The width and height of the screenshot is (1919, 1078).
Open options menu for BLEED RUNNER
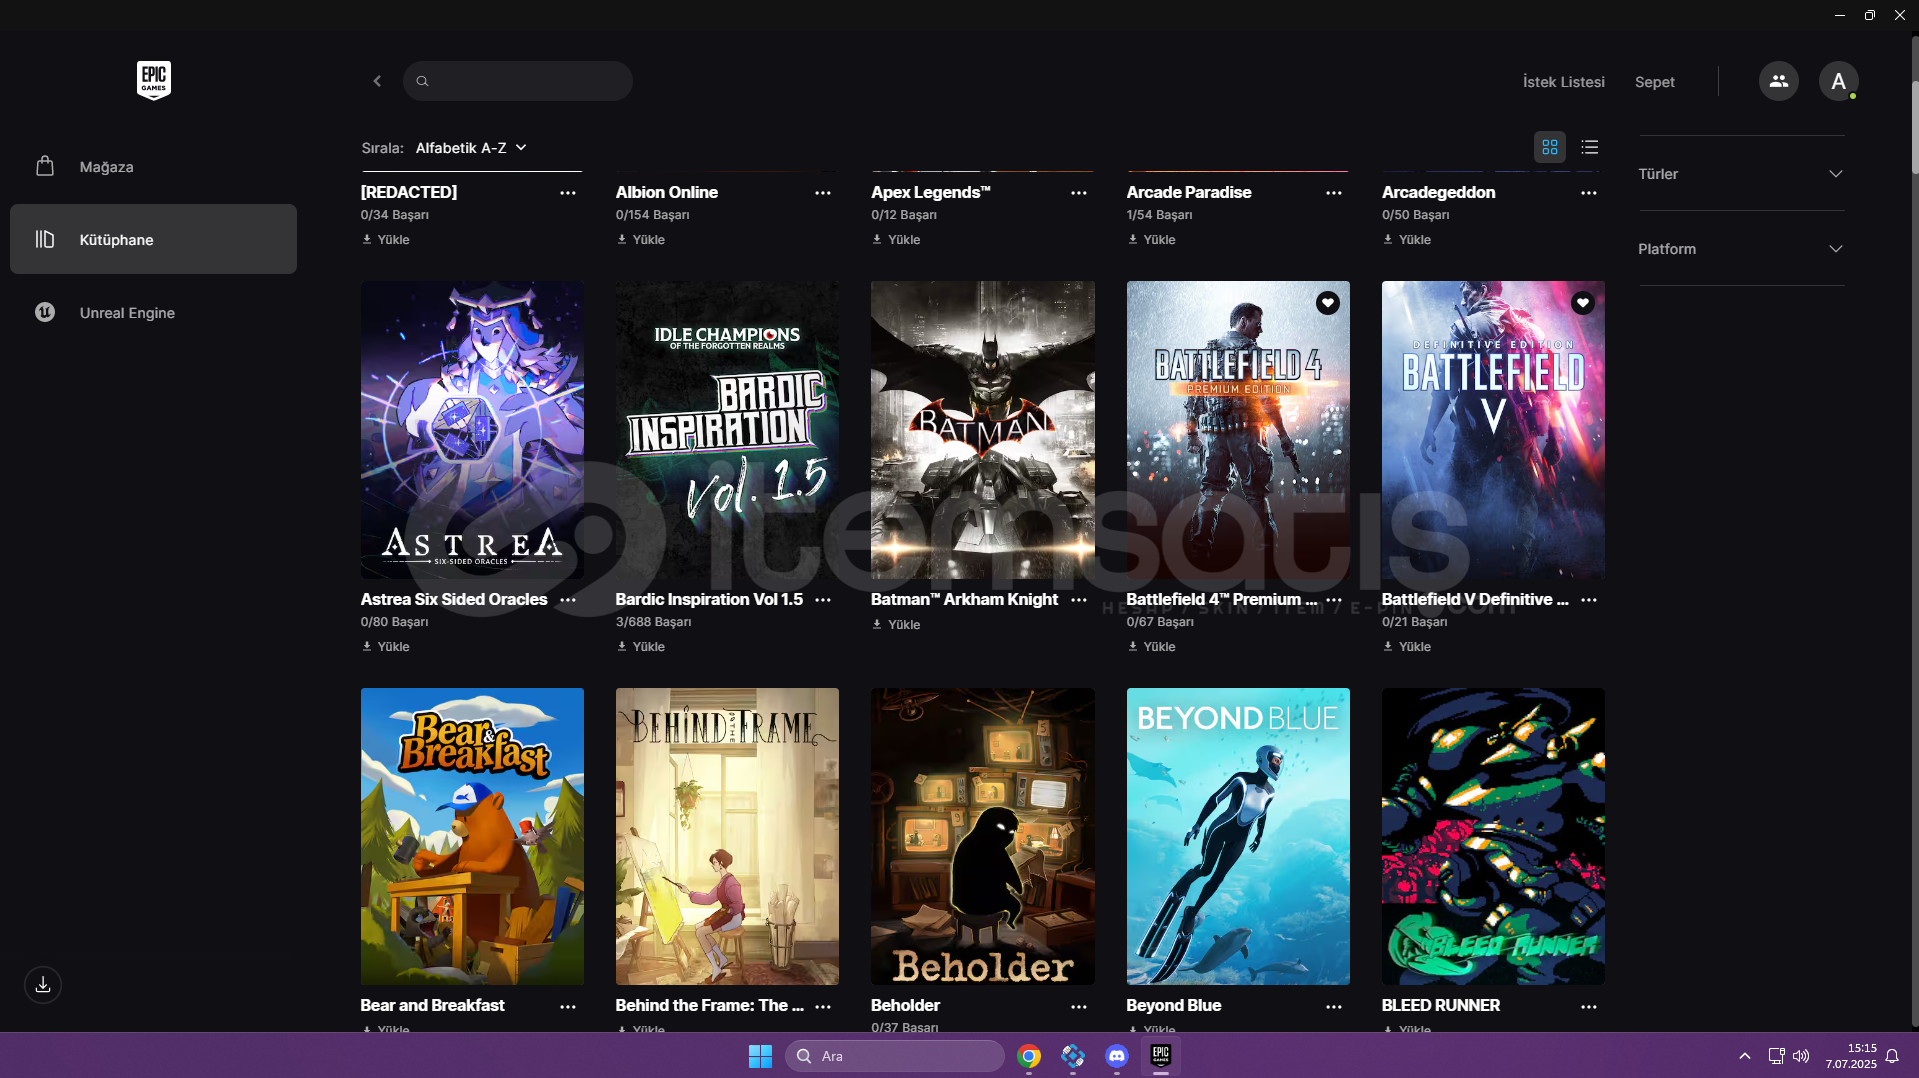pos(1588,1006)
